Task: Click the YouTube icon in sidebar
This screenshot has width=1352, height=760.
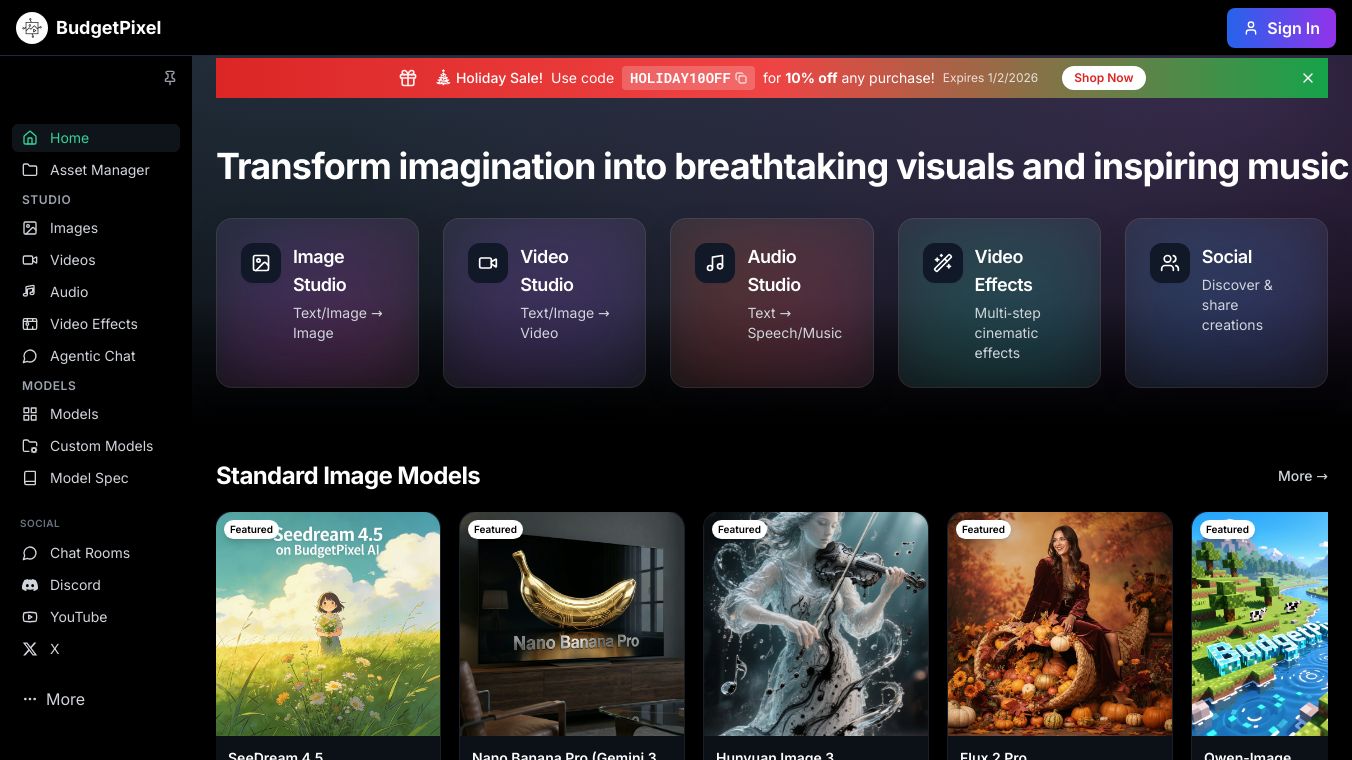Action: tap(30, 617)
